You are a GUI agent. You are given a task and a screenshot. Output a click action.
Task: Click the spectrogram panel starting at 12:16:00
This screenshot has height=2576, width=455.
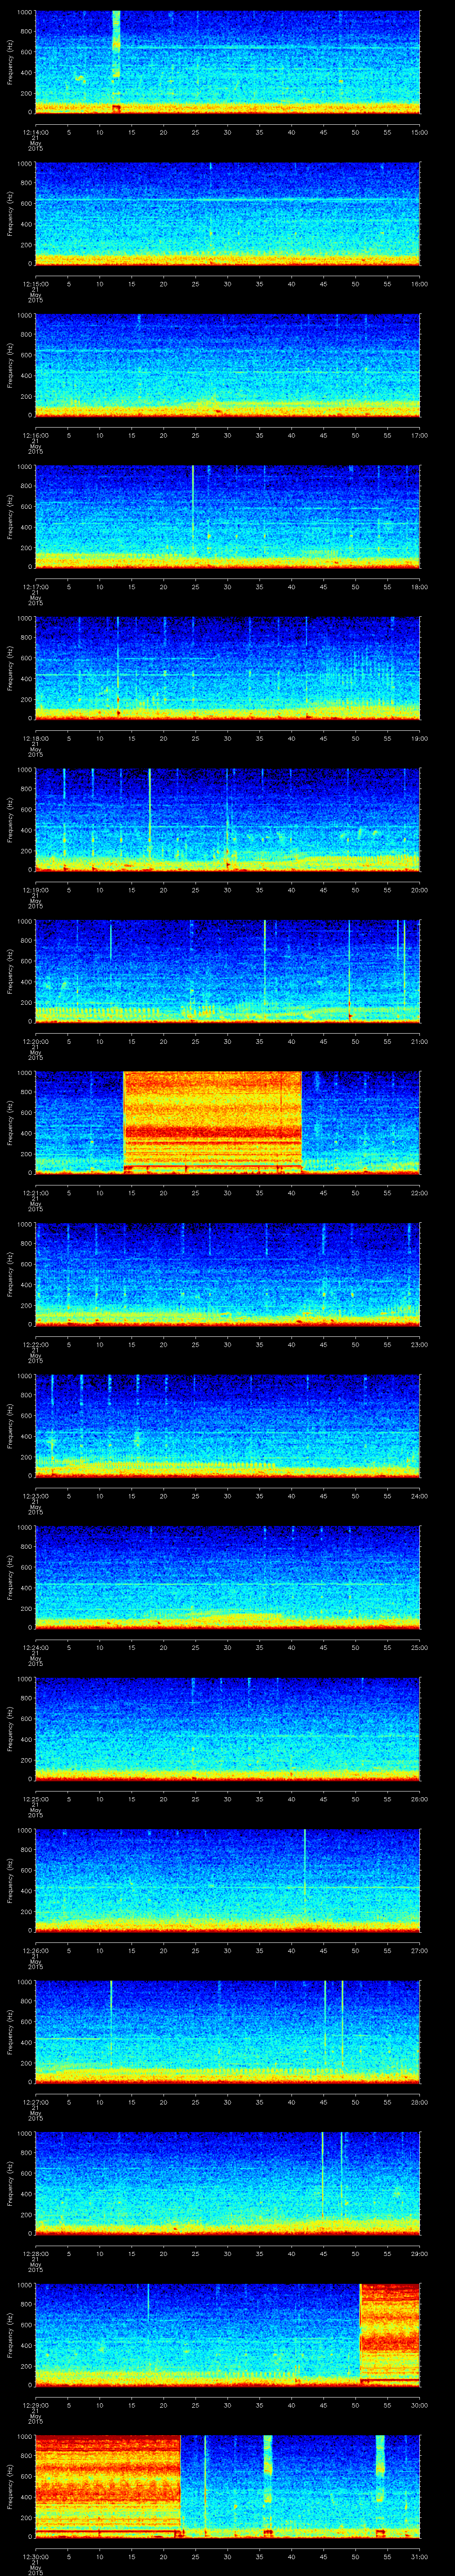coord(228,365)
